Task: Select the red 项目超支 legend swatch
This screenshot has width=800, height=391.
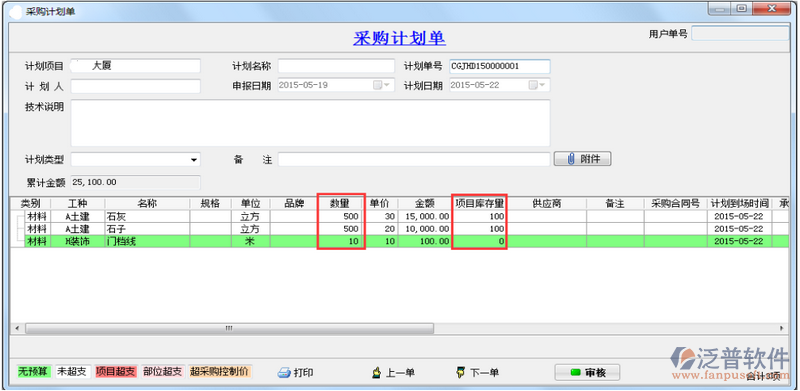Action: [115, 372]
